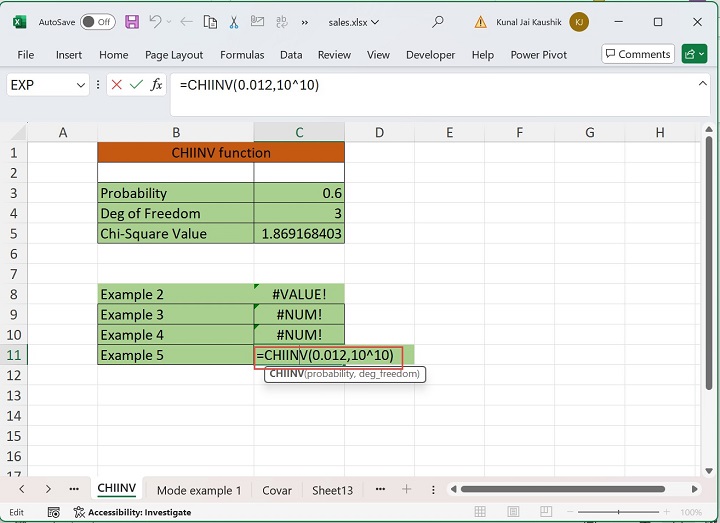Switch to the Insert tab
Screen dimensions: 720x523
tap(69, 55)
